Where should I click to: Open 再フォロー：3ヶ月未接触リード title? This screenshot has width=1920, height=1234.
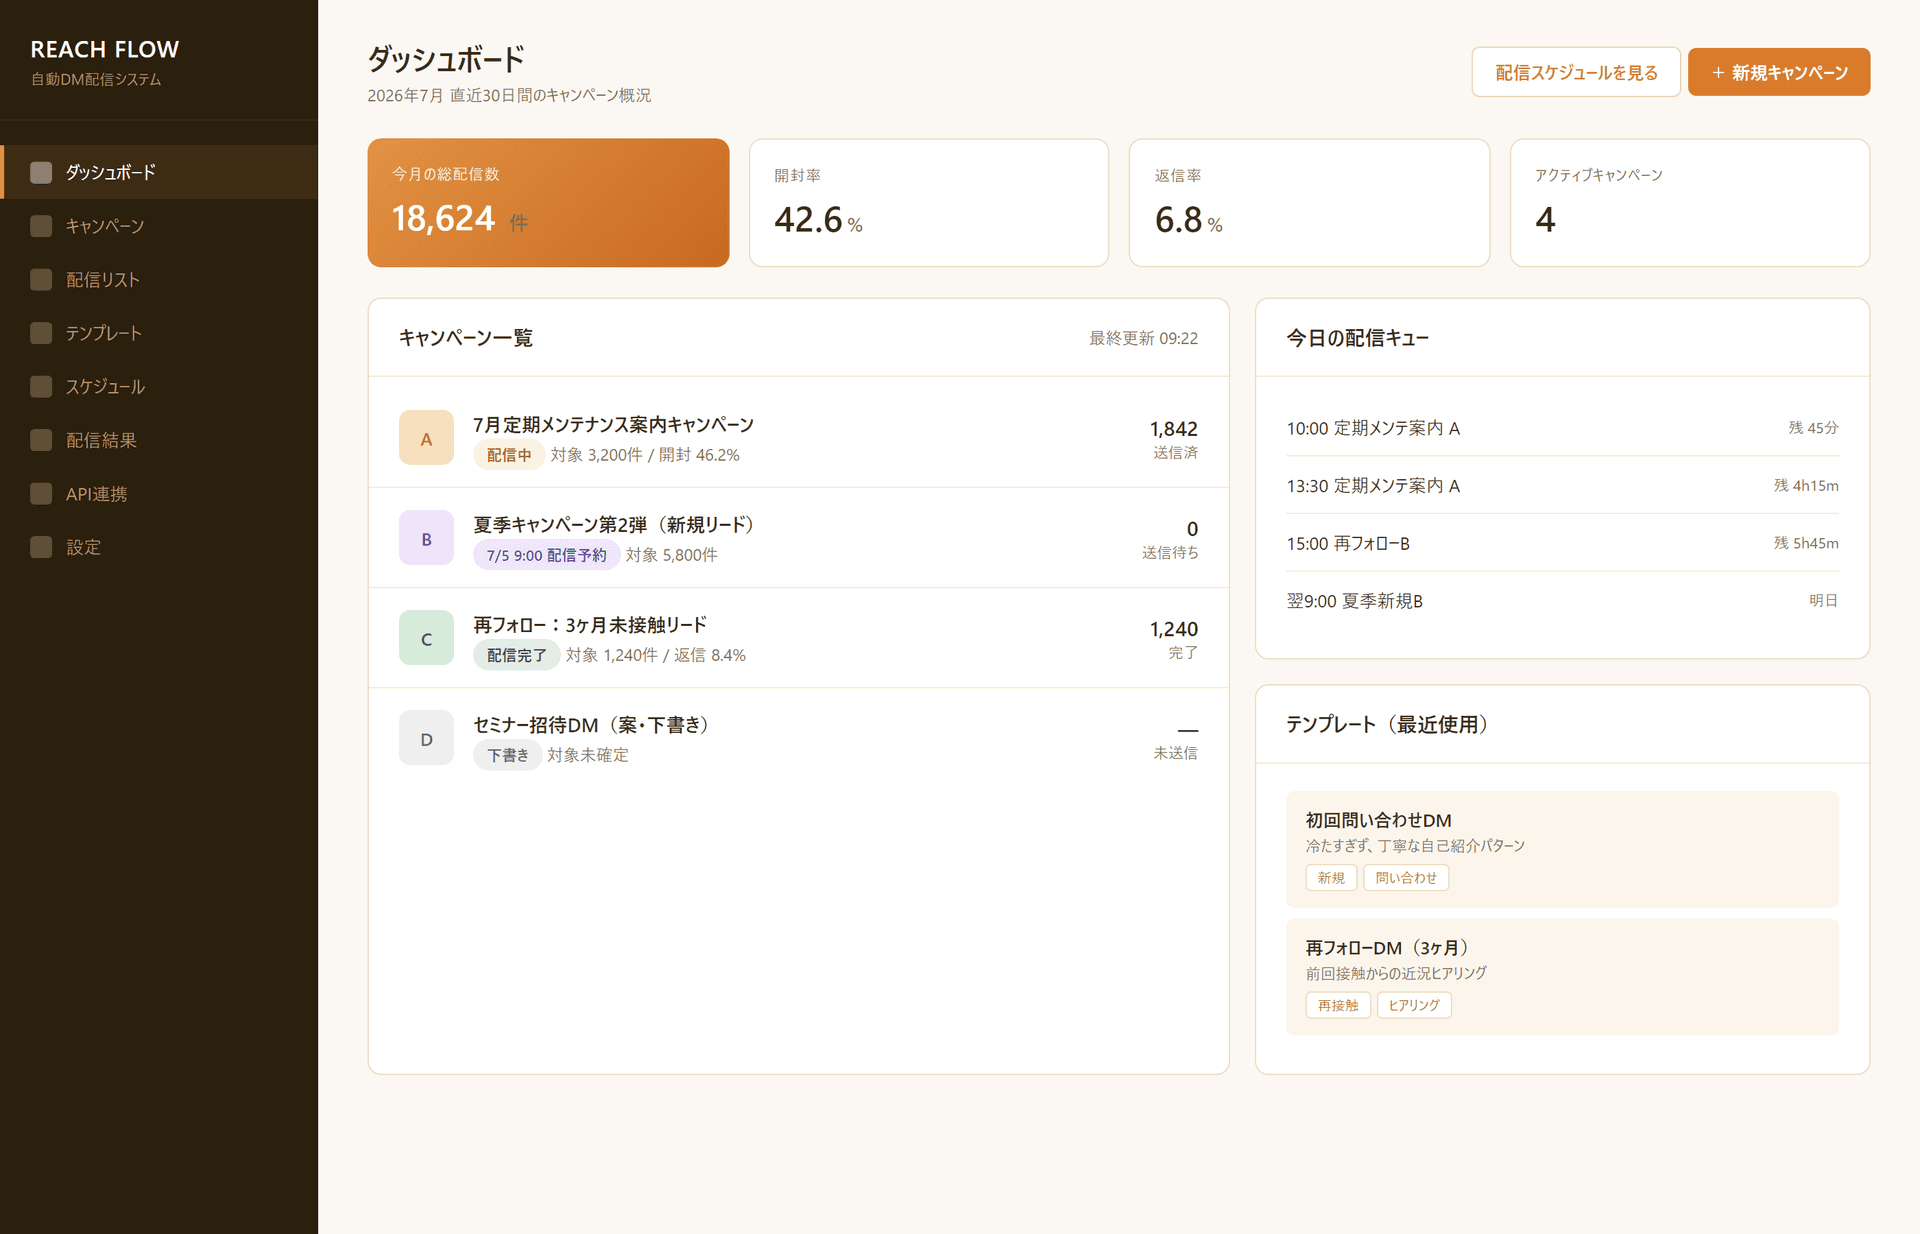coord(590,624)
